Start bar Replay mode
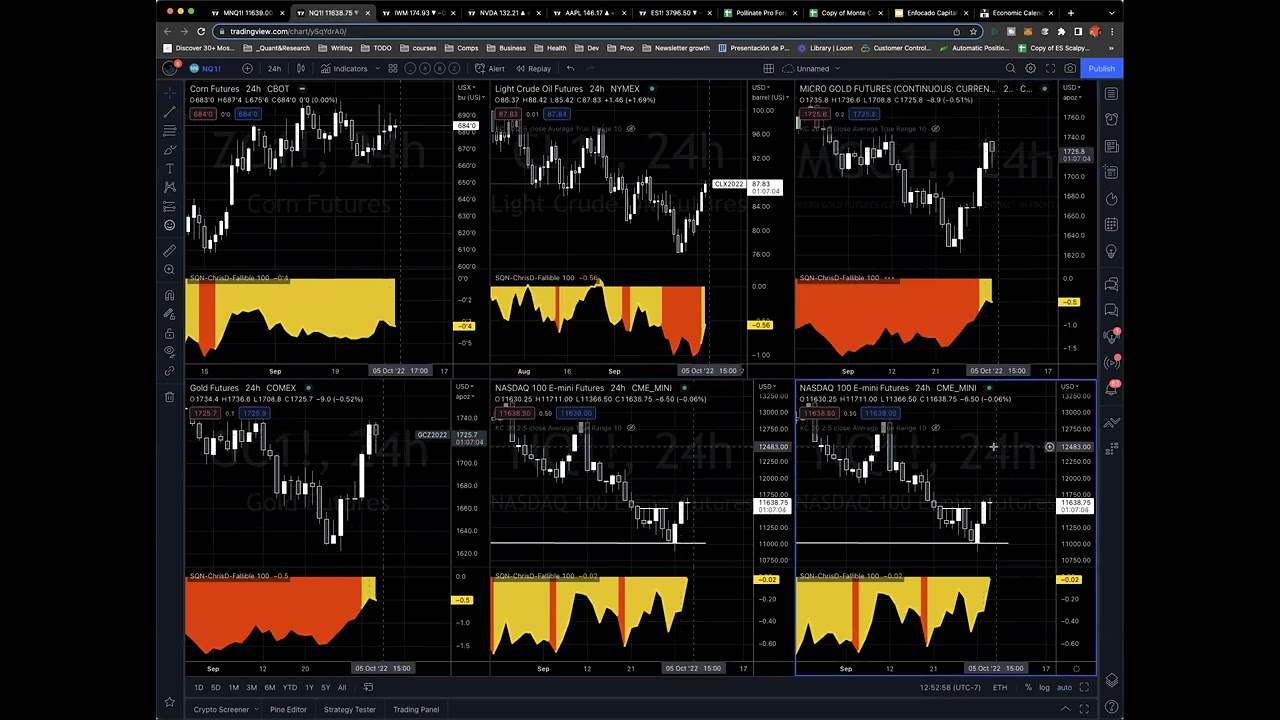1280x720 pixels. [x=533, y=69]
